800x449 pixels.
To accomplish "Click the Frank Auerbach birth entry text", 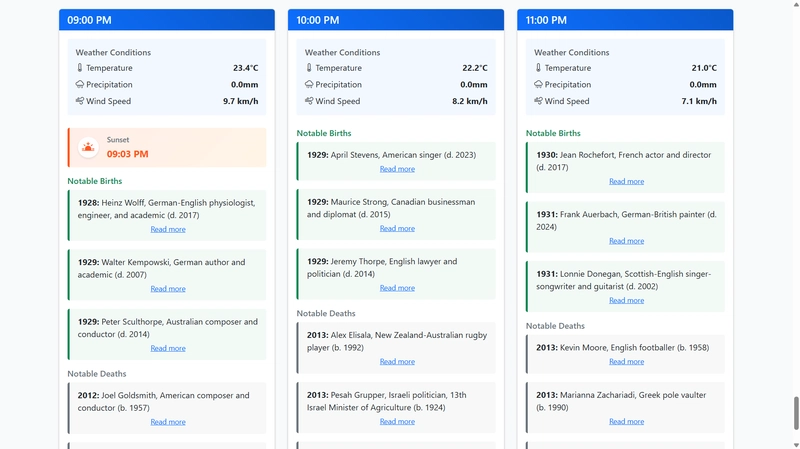I will pos(626,220).
